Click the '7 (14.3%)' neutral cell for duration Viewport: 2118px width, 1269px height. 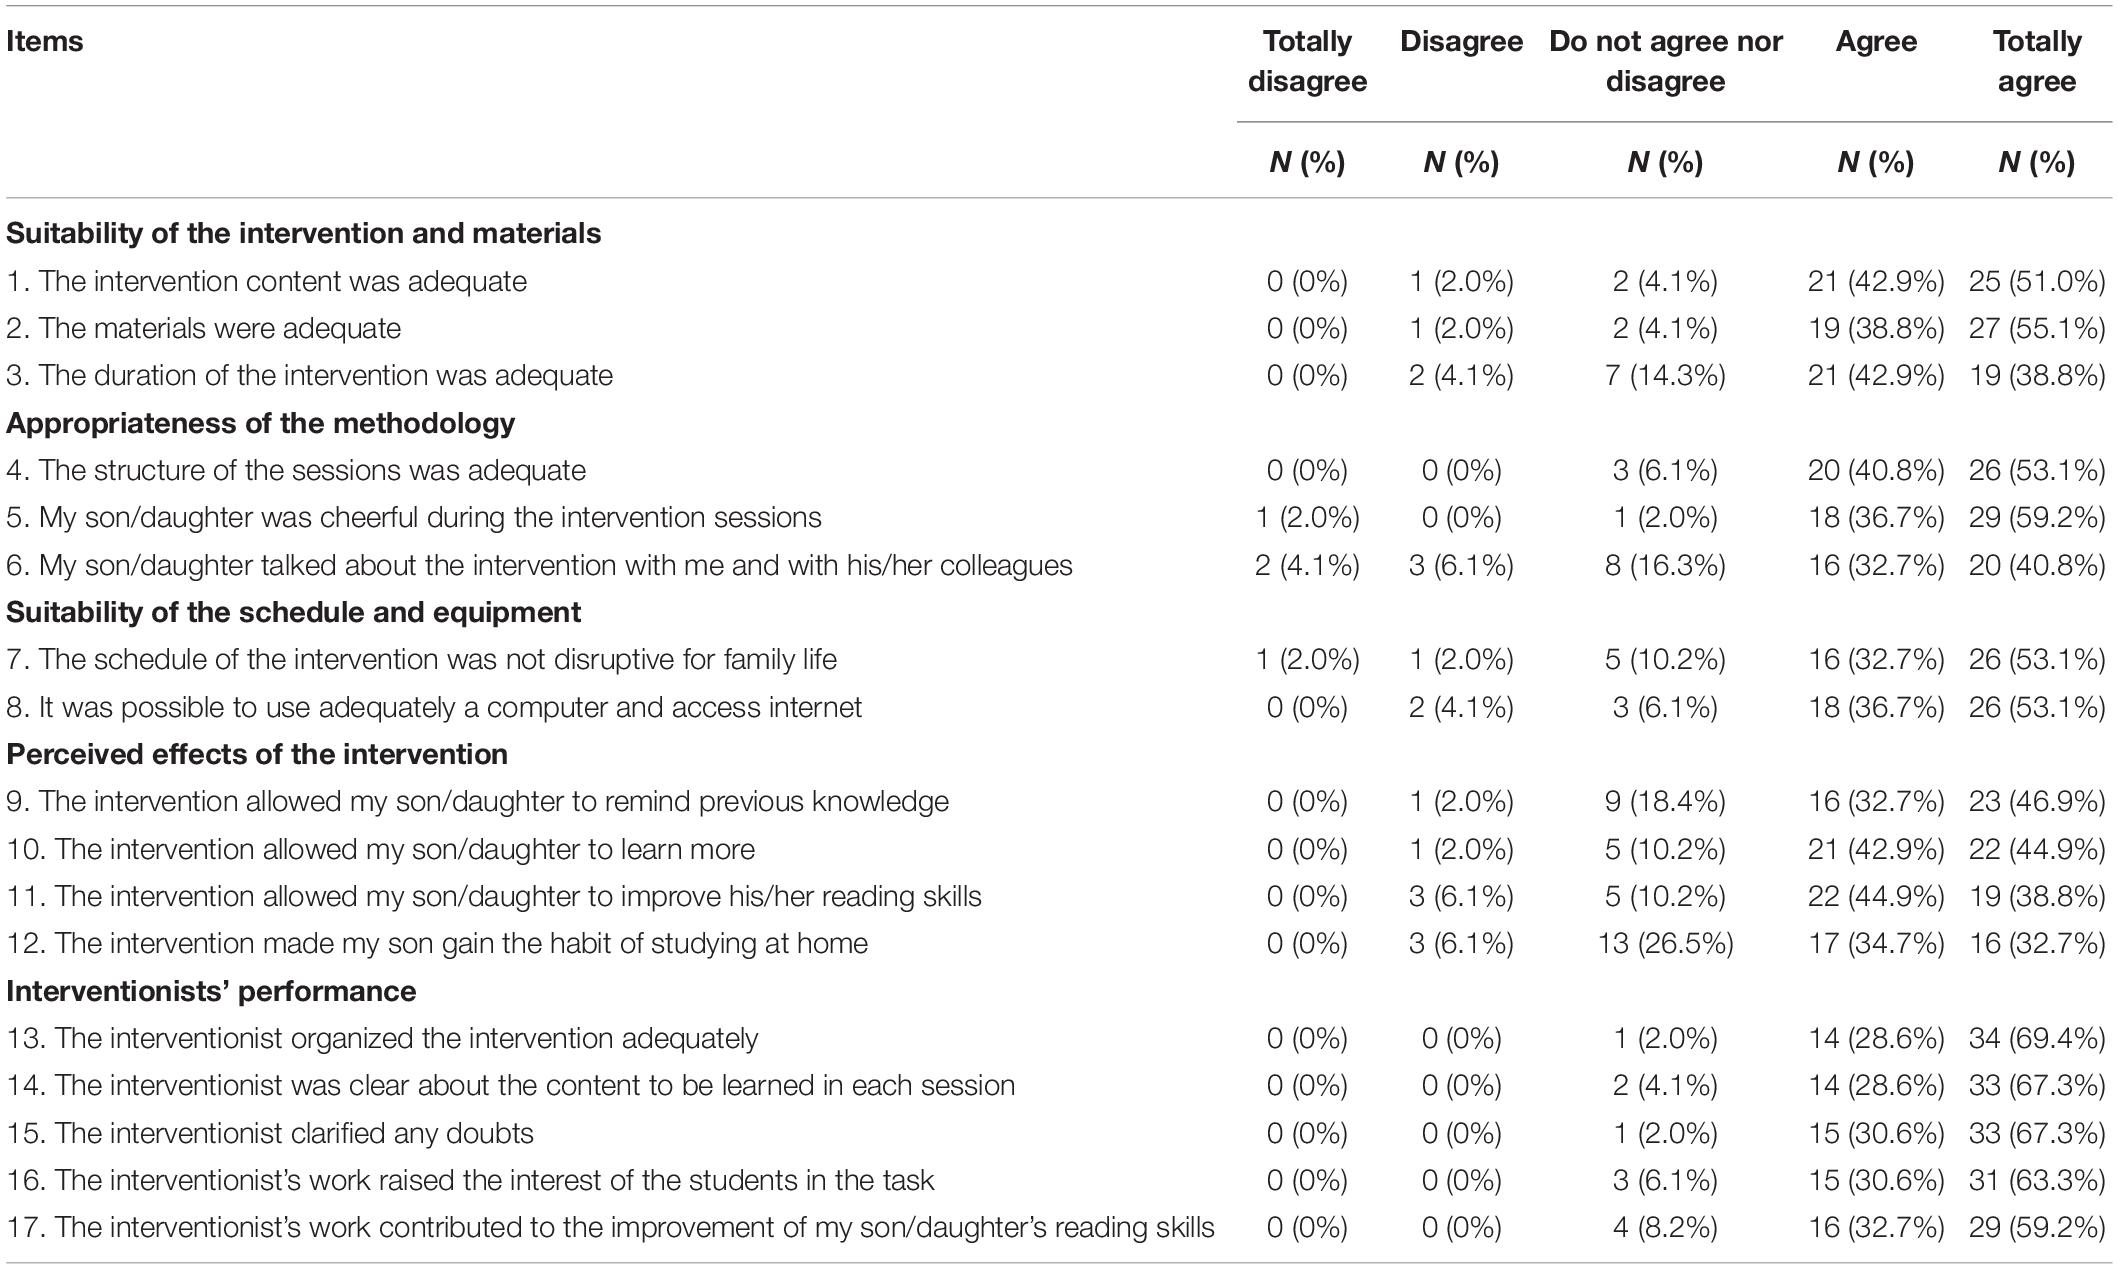[1665, 376]
